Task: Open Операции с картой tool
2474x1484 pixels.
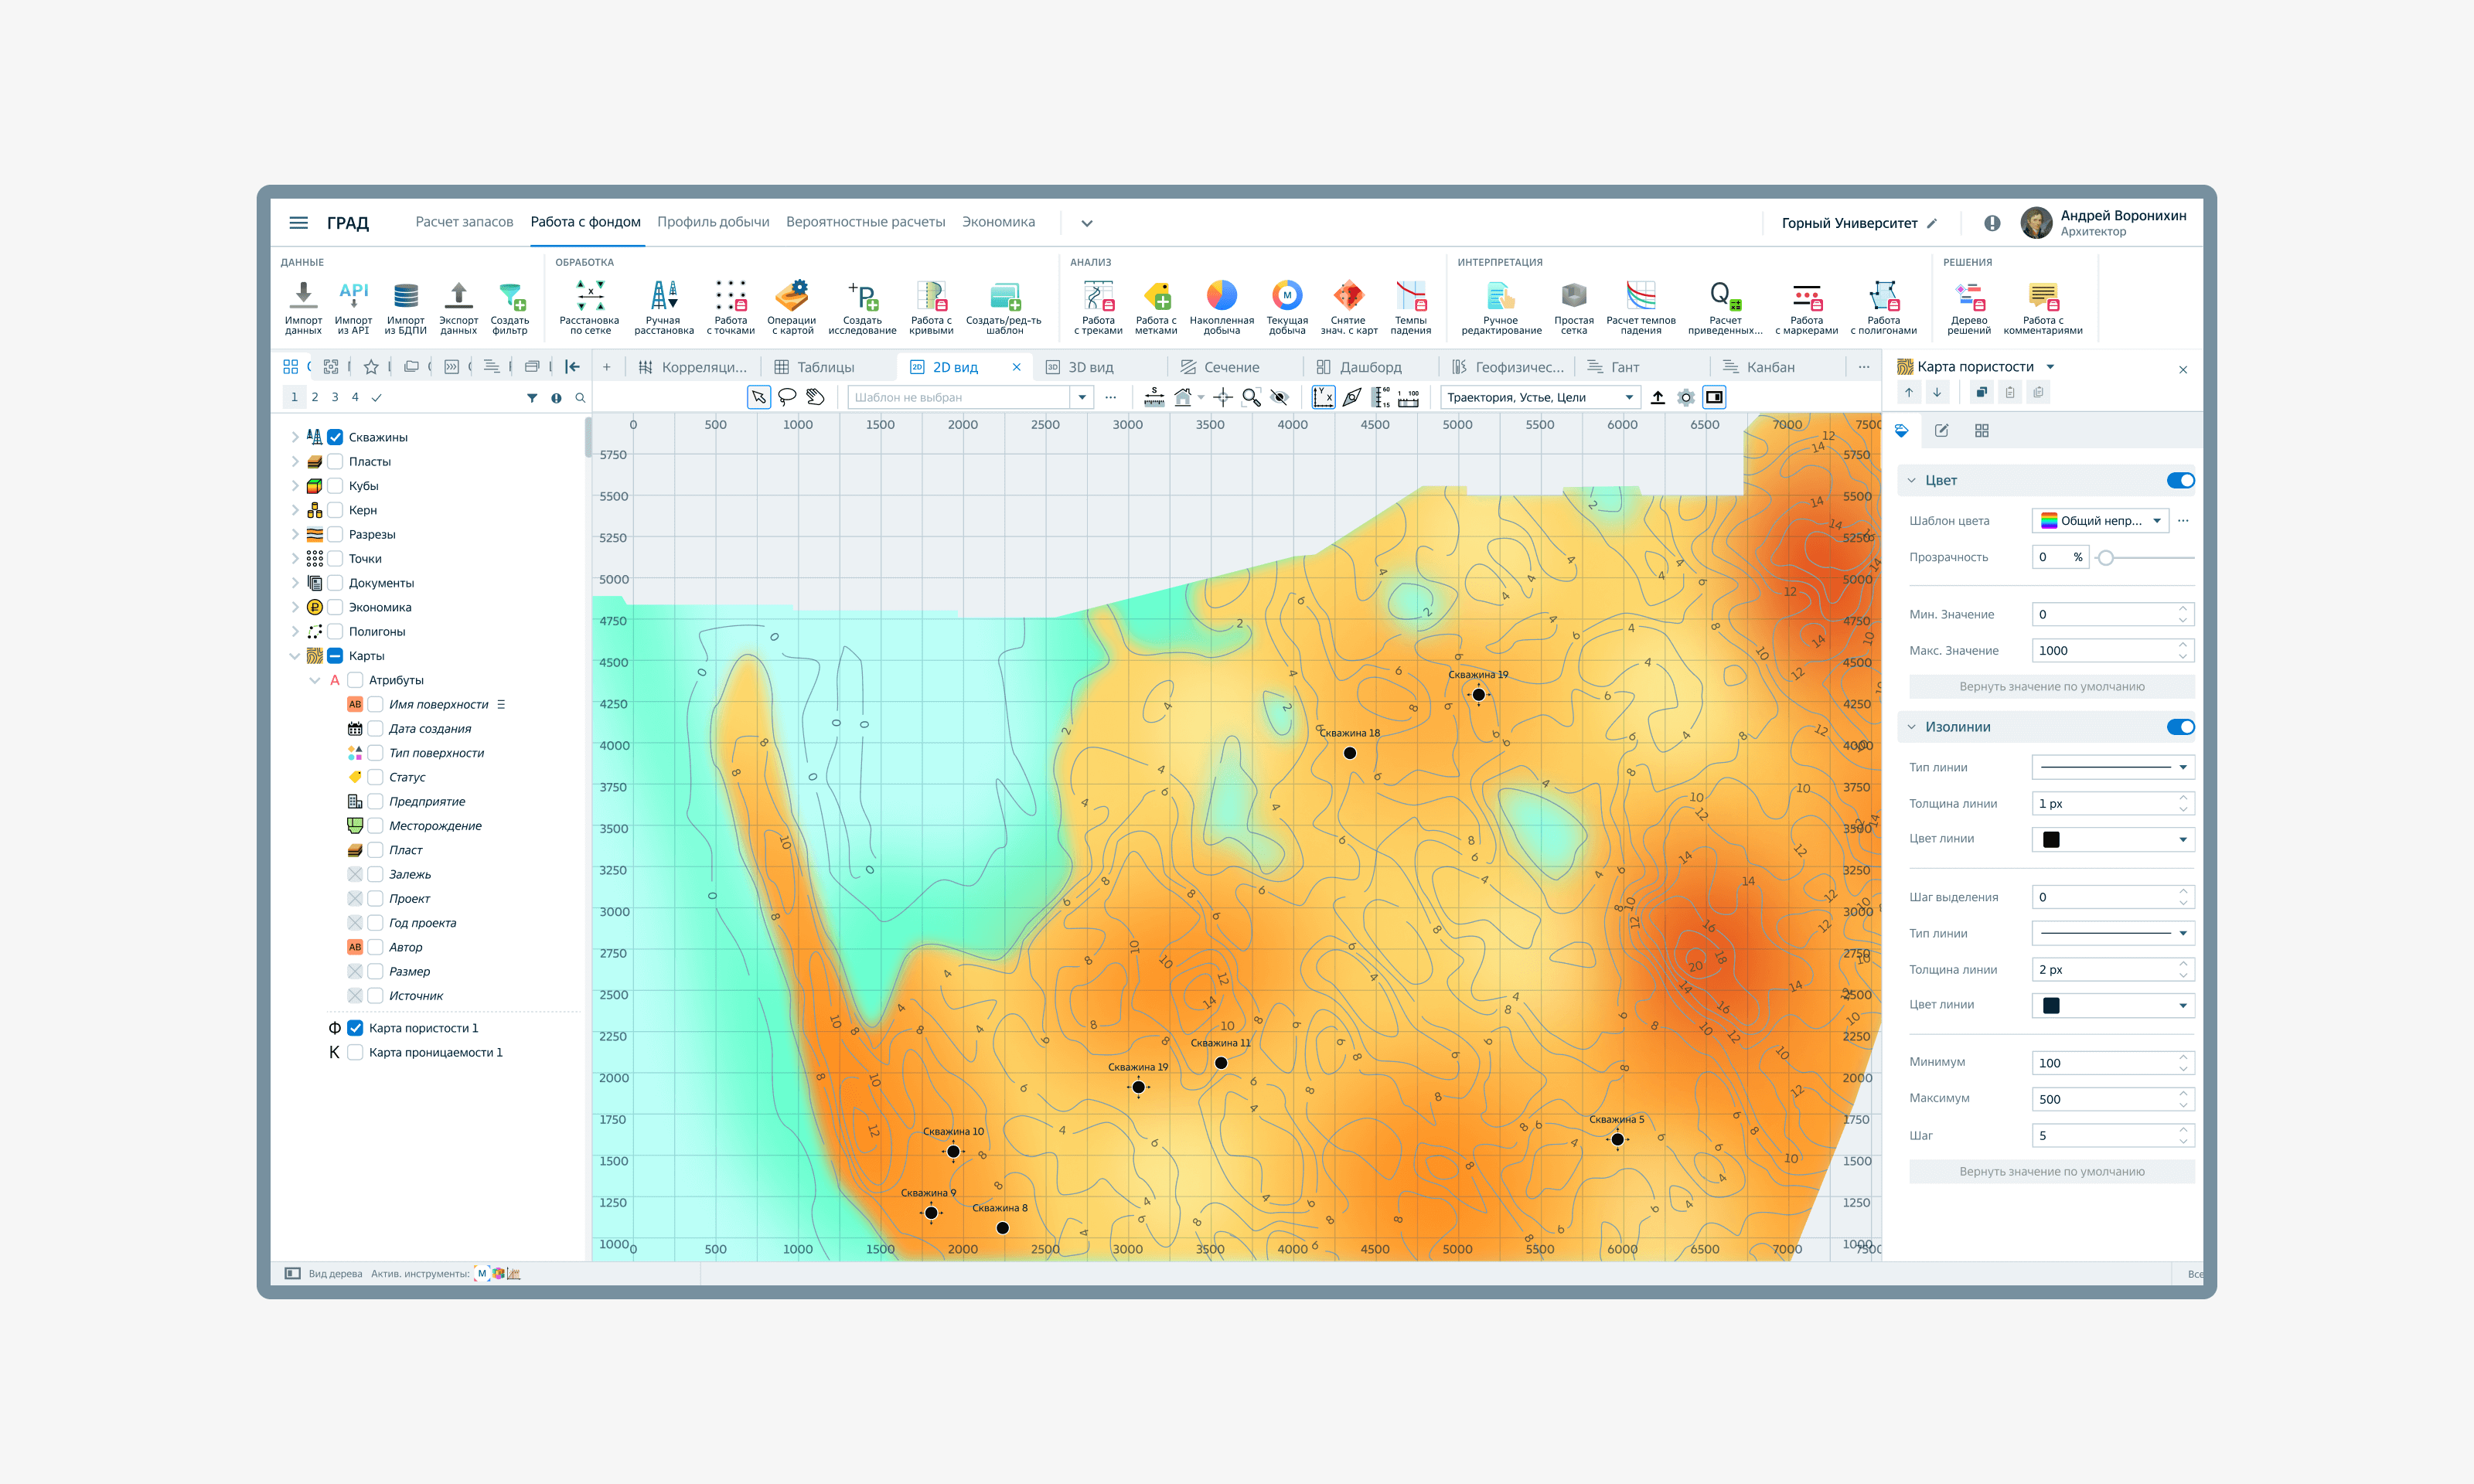Action: 791,296
